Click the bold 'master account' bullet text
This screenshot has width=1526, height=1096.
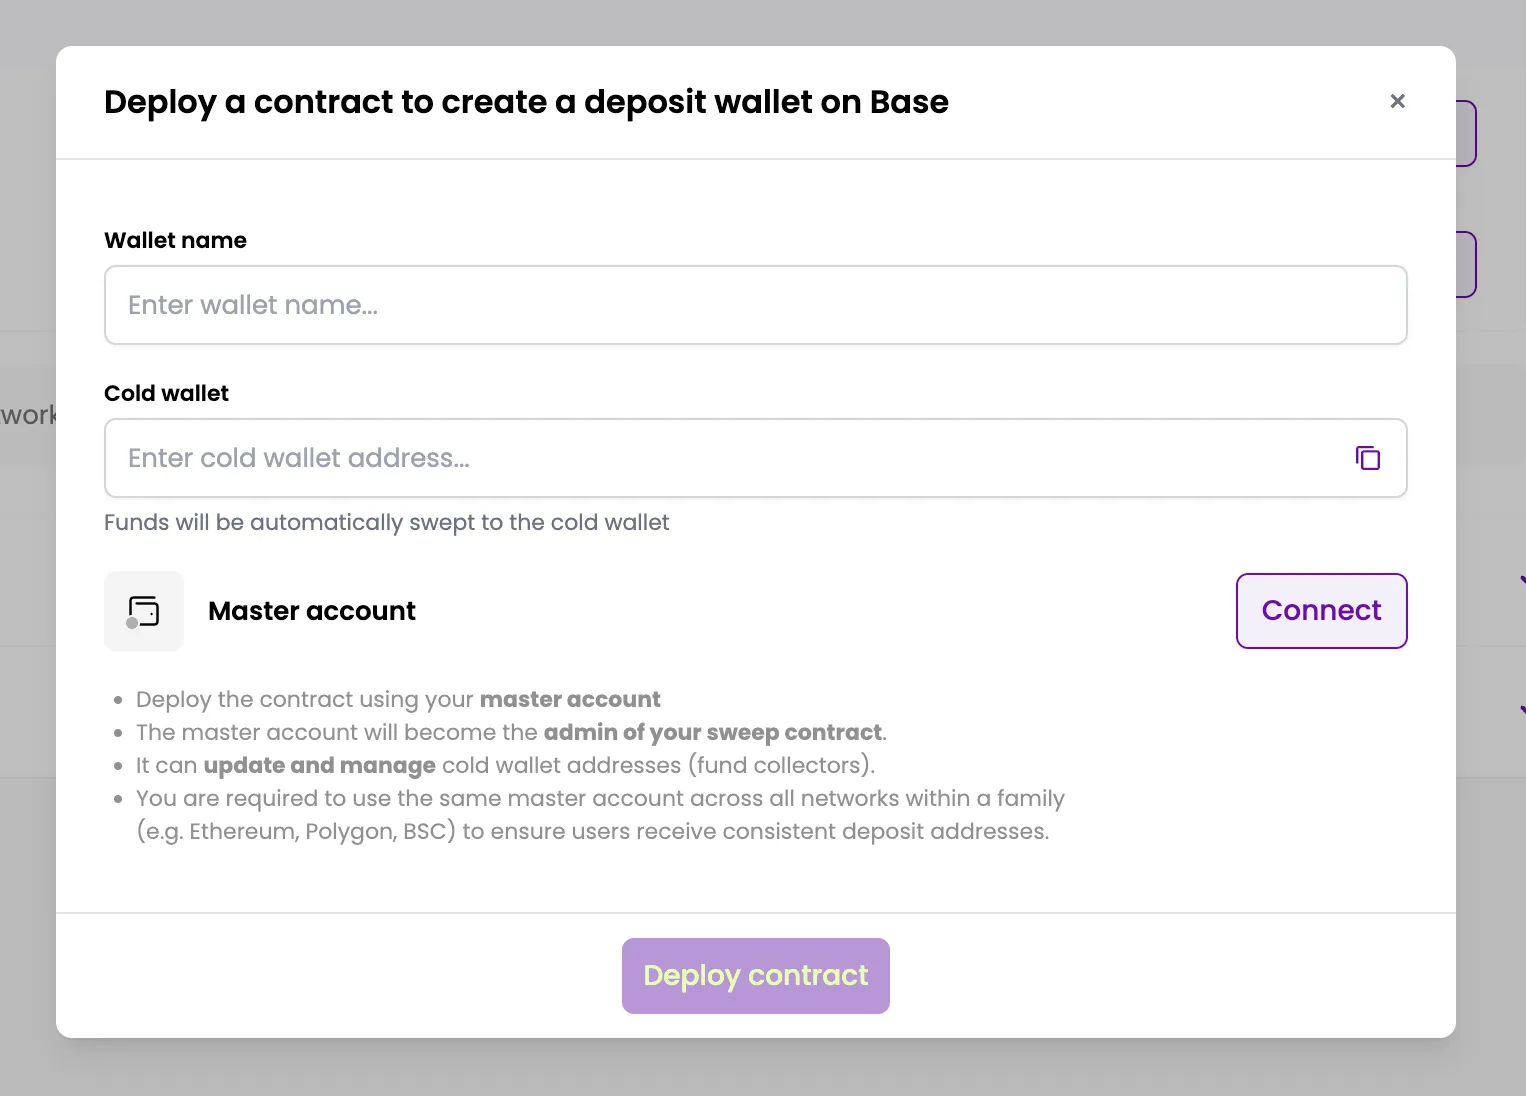click(570, 699)
